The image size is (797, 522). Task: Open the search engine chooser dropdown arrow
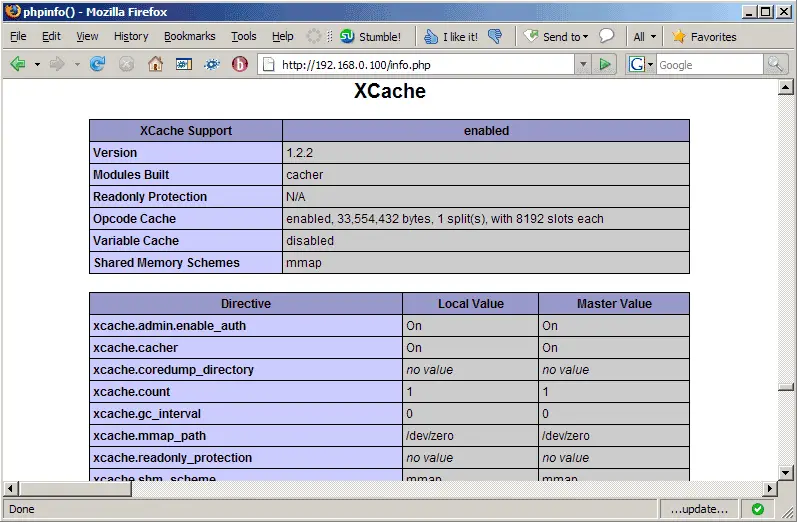[x=650, y=65]
